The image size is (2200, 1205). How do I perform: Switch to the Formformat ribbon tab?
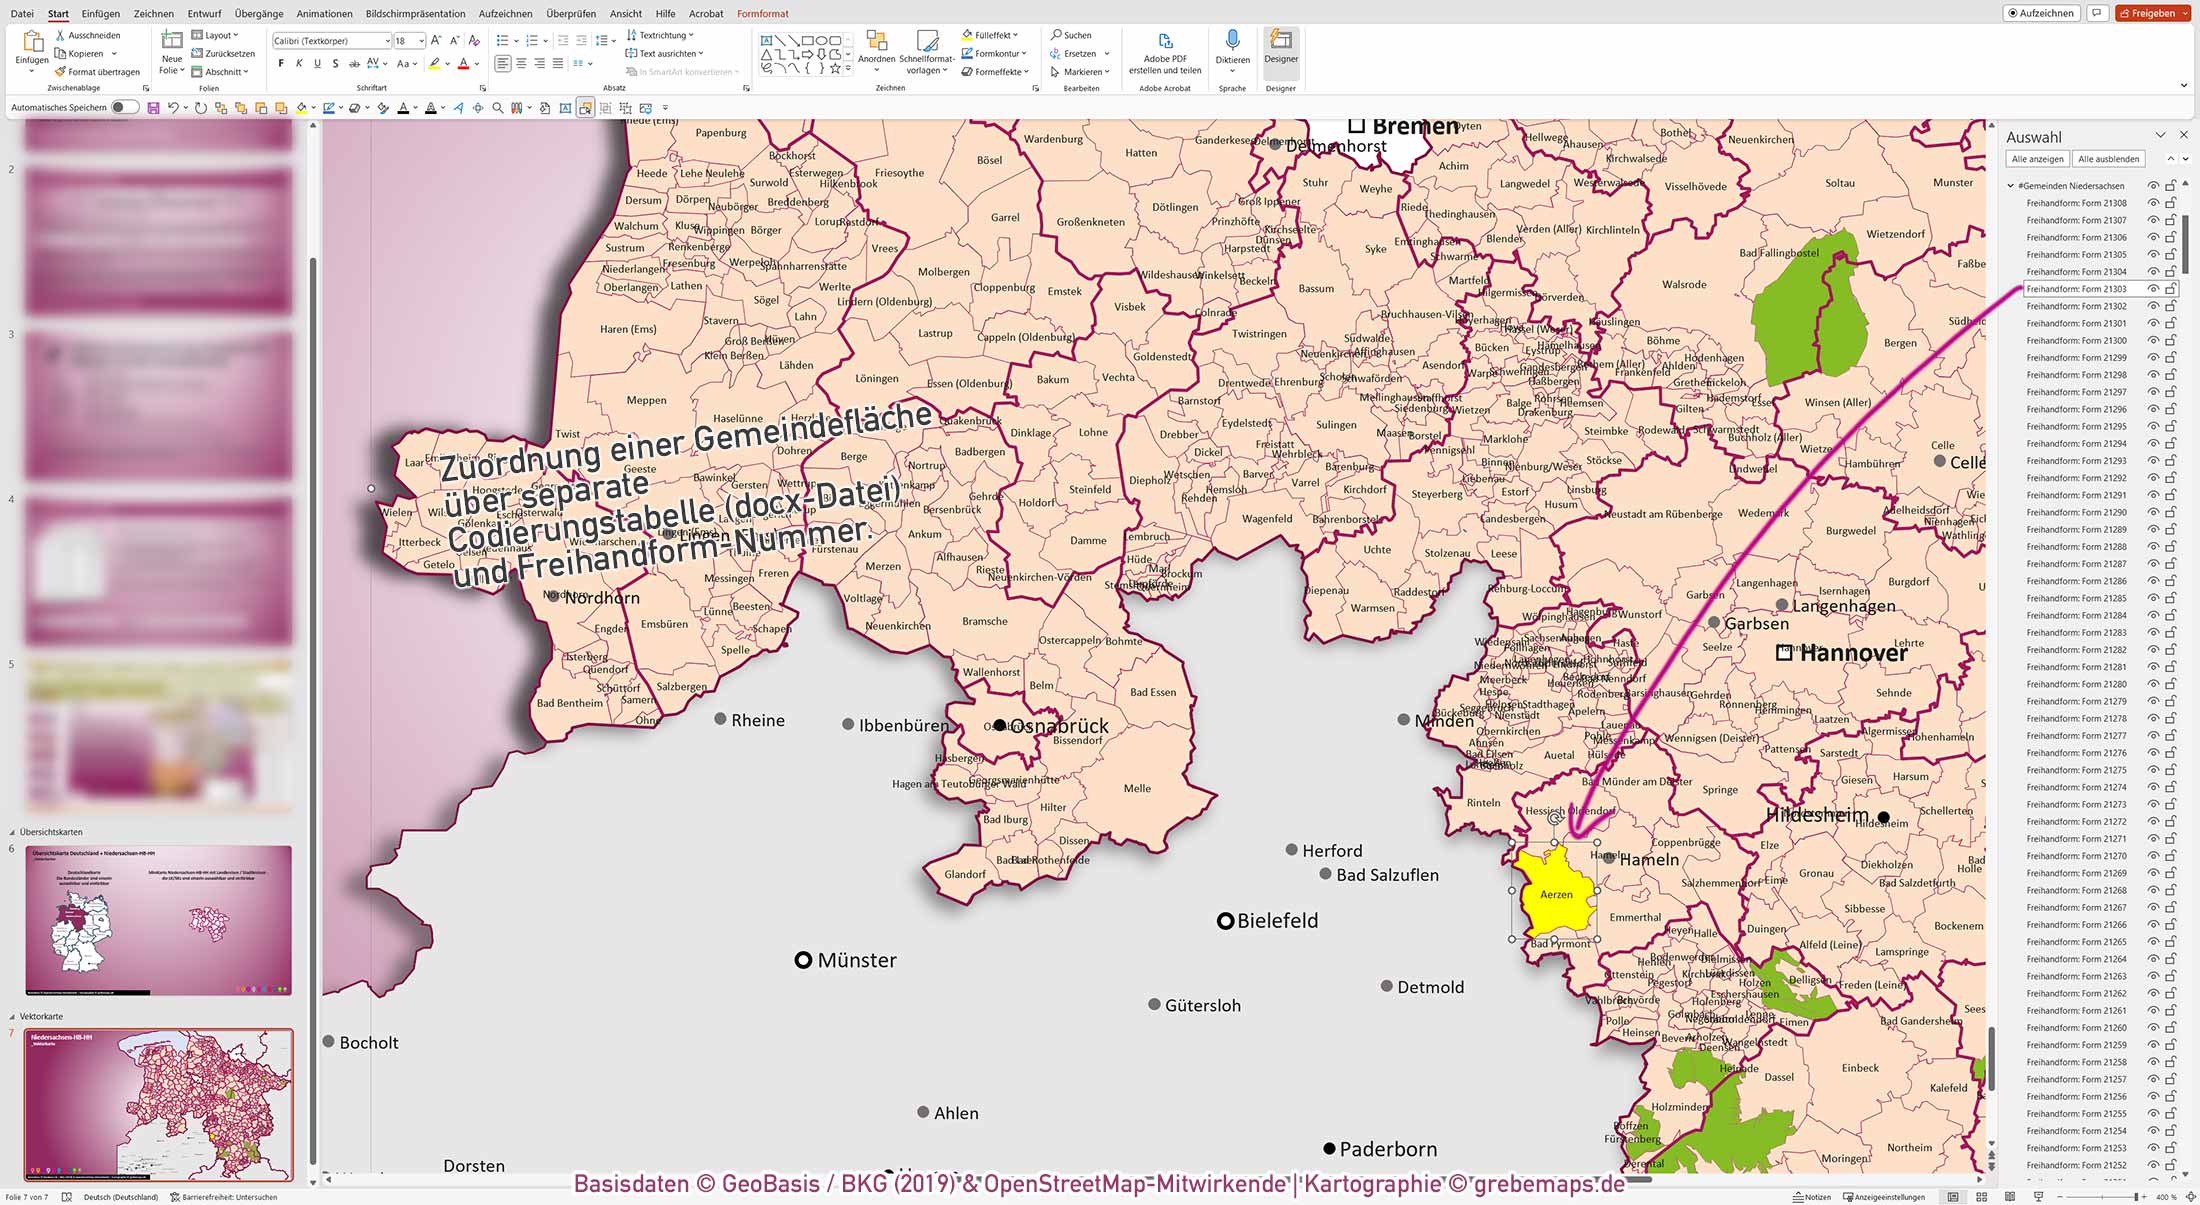click(x=762, y=13)
